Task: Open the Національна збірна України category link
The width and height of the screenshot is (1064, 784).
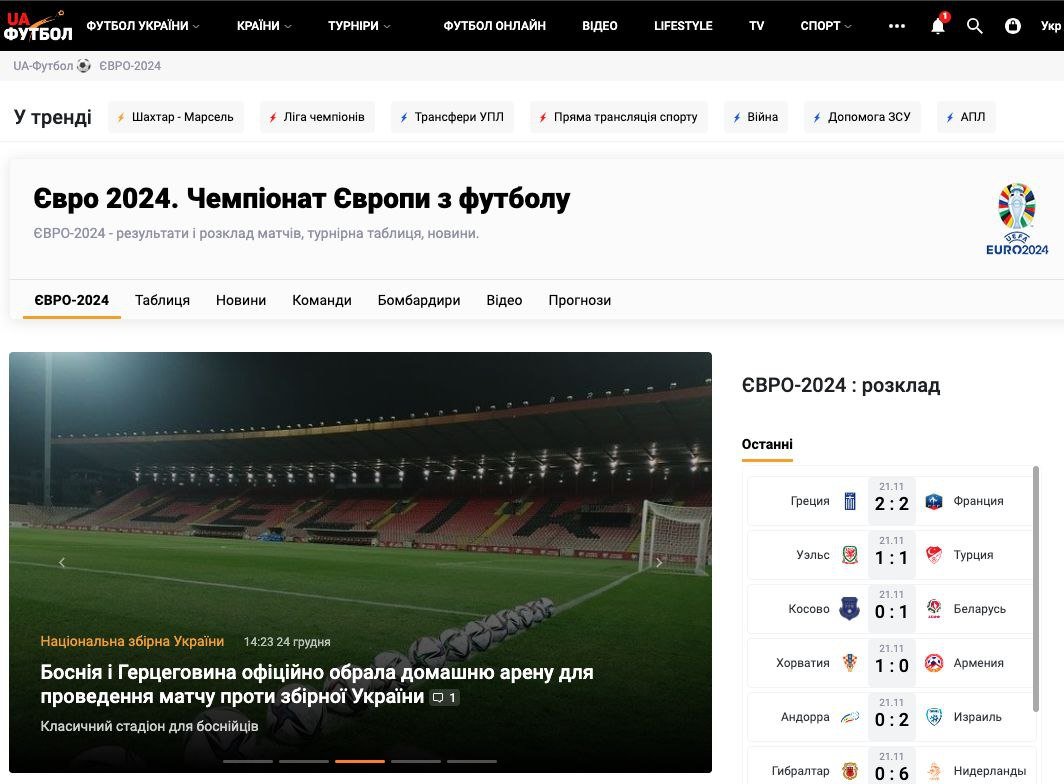Action: click(132, 641)
